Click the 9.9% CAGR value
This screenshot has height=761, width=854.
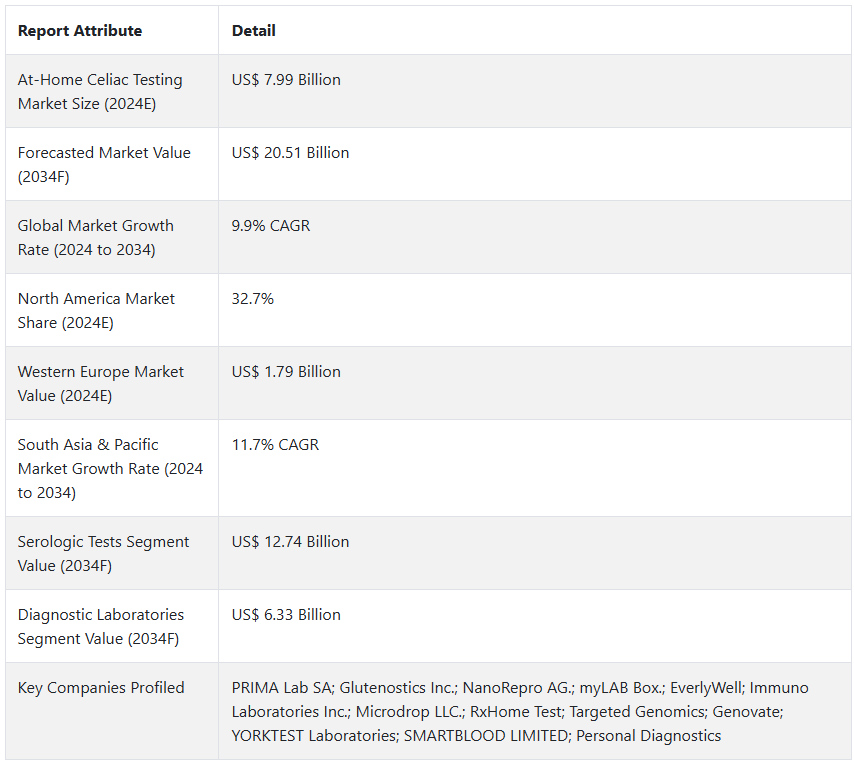271,226
